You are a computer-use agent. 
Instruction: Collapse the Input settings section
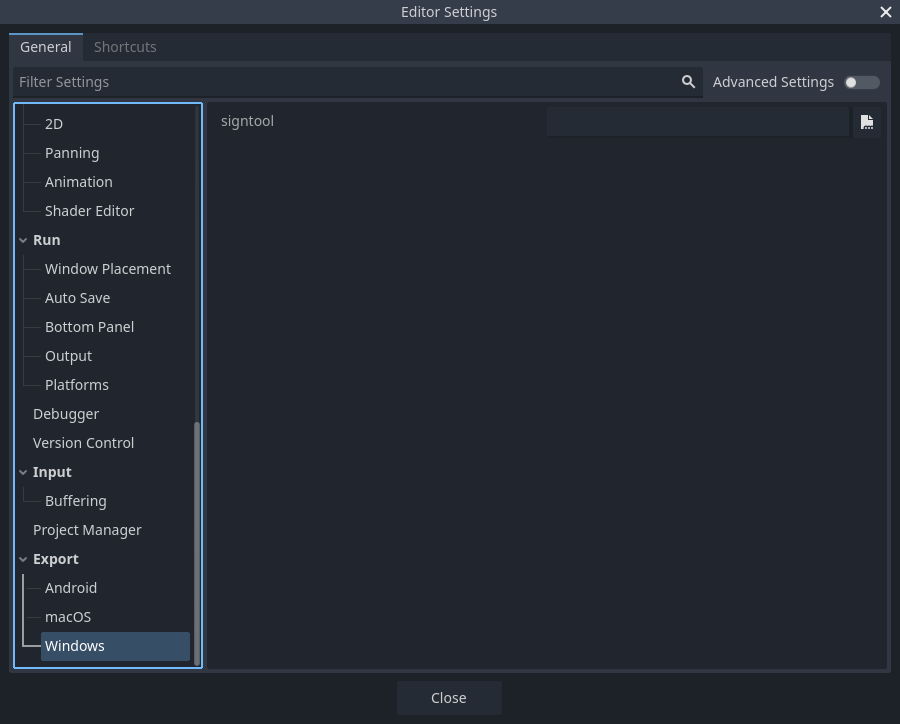(x=23, y=472)
